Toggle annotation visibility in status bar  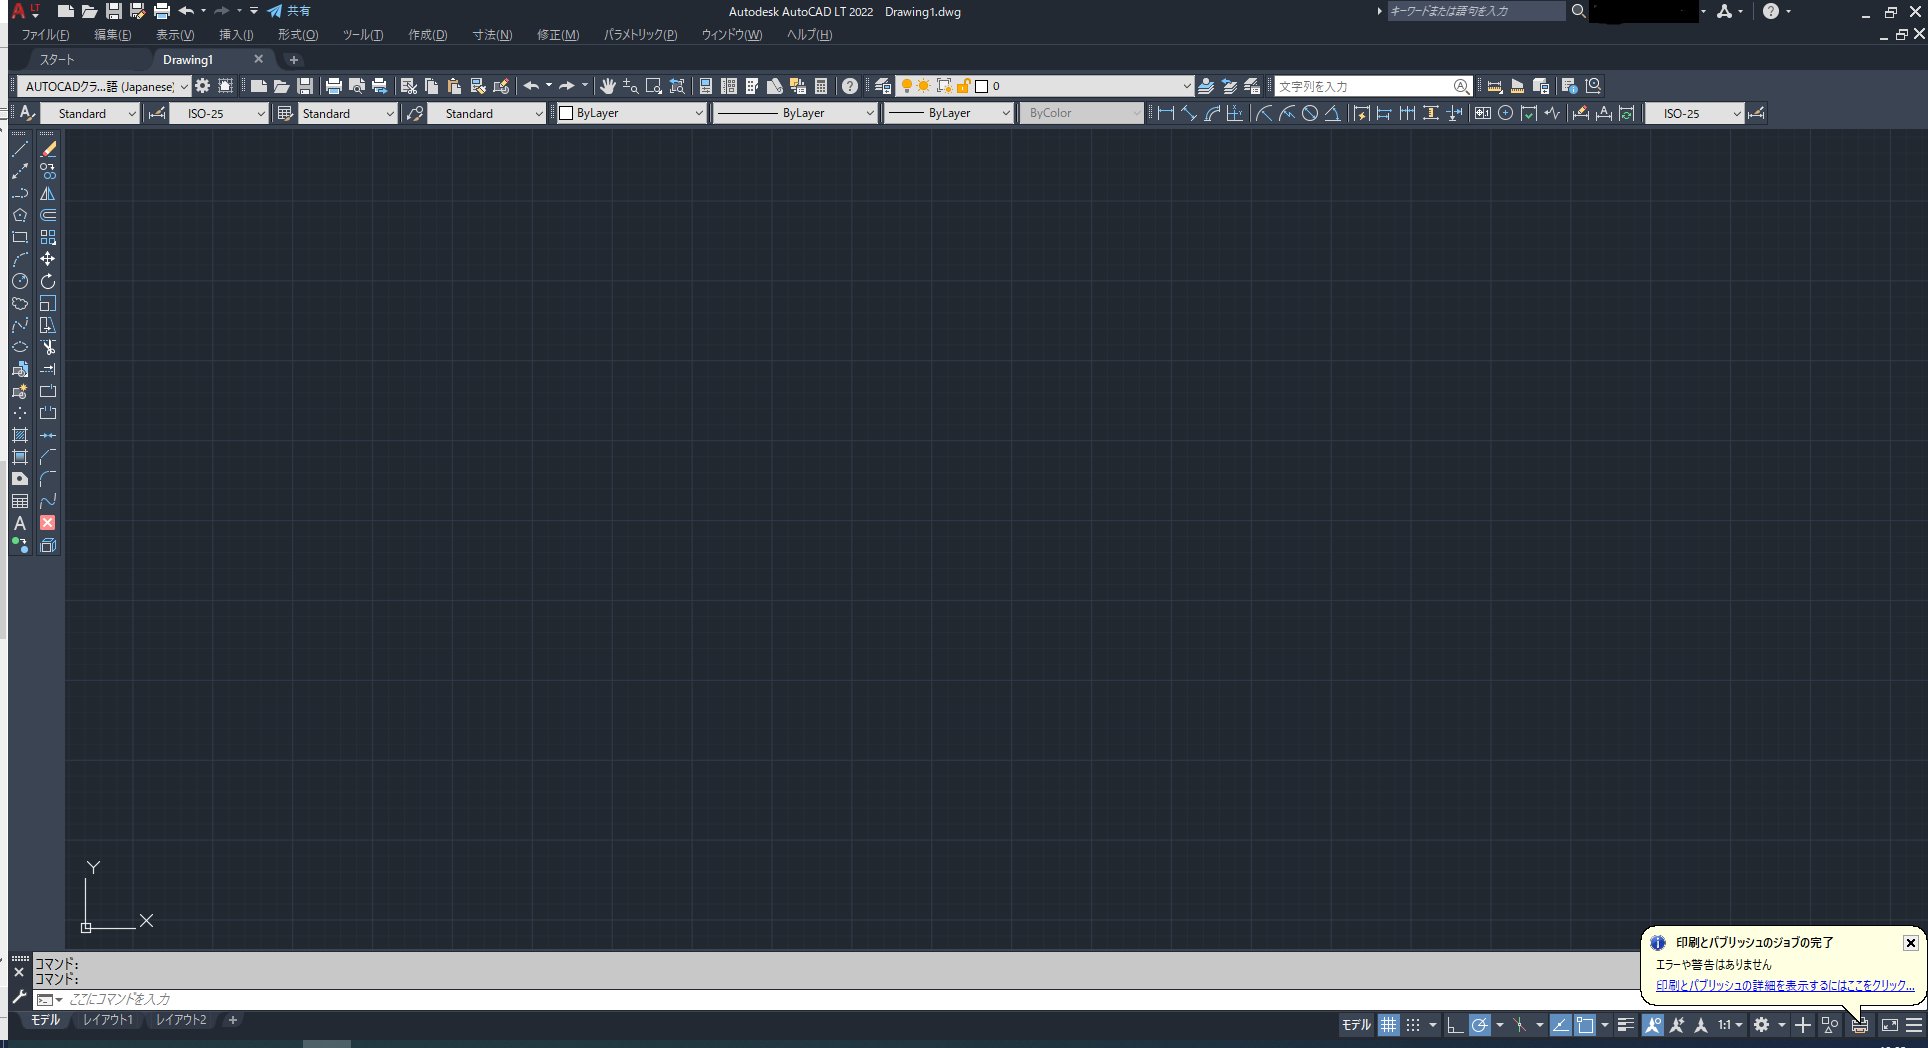pos(1652,1025)
